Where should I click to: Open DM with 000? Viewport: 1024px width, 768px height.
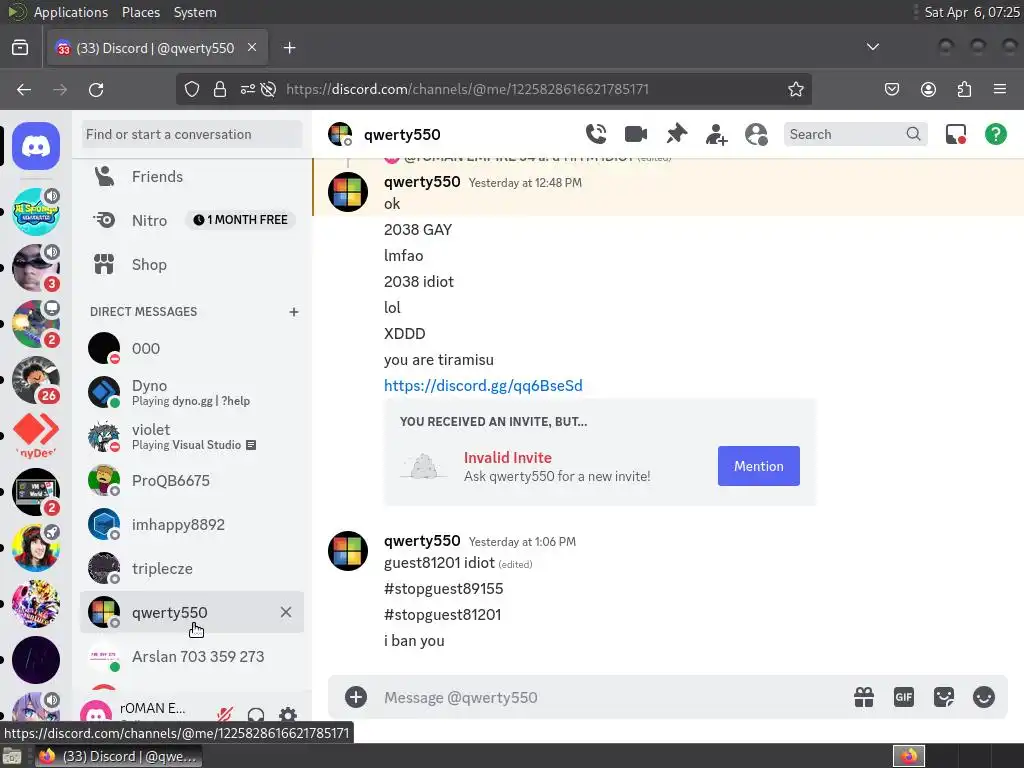(x=192, y=349)
